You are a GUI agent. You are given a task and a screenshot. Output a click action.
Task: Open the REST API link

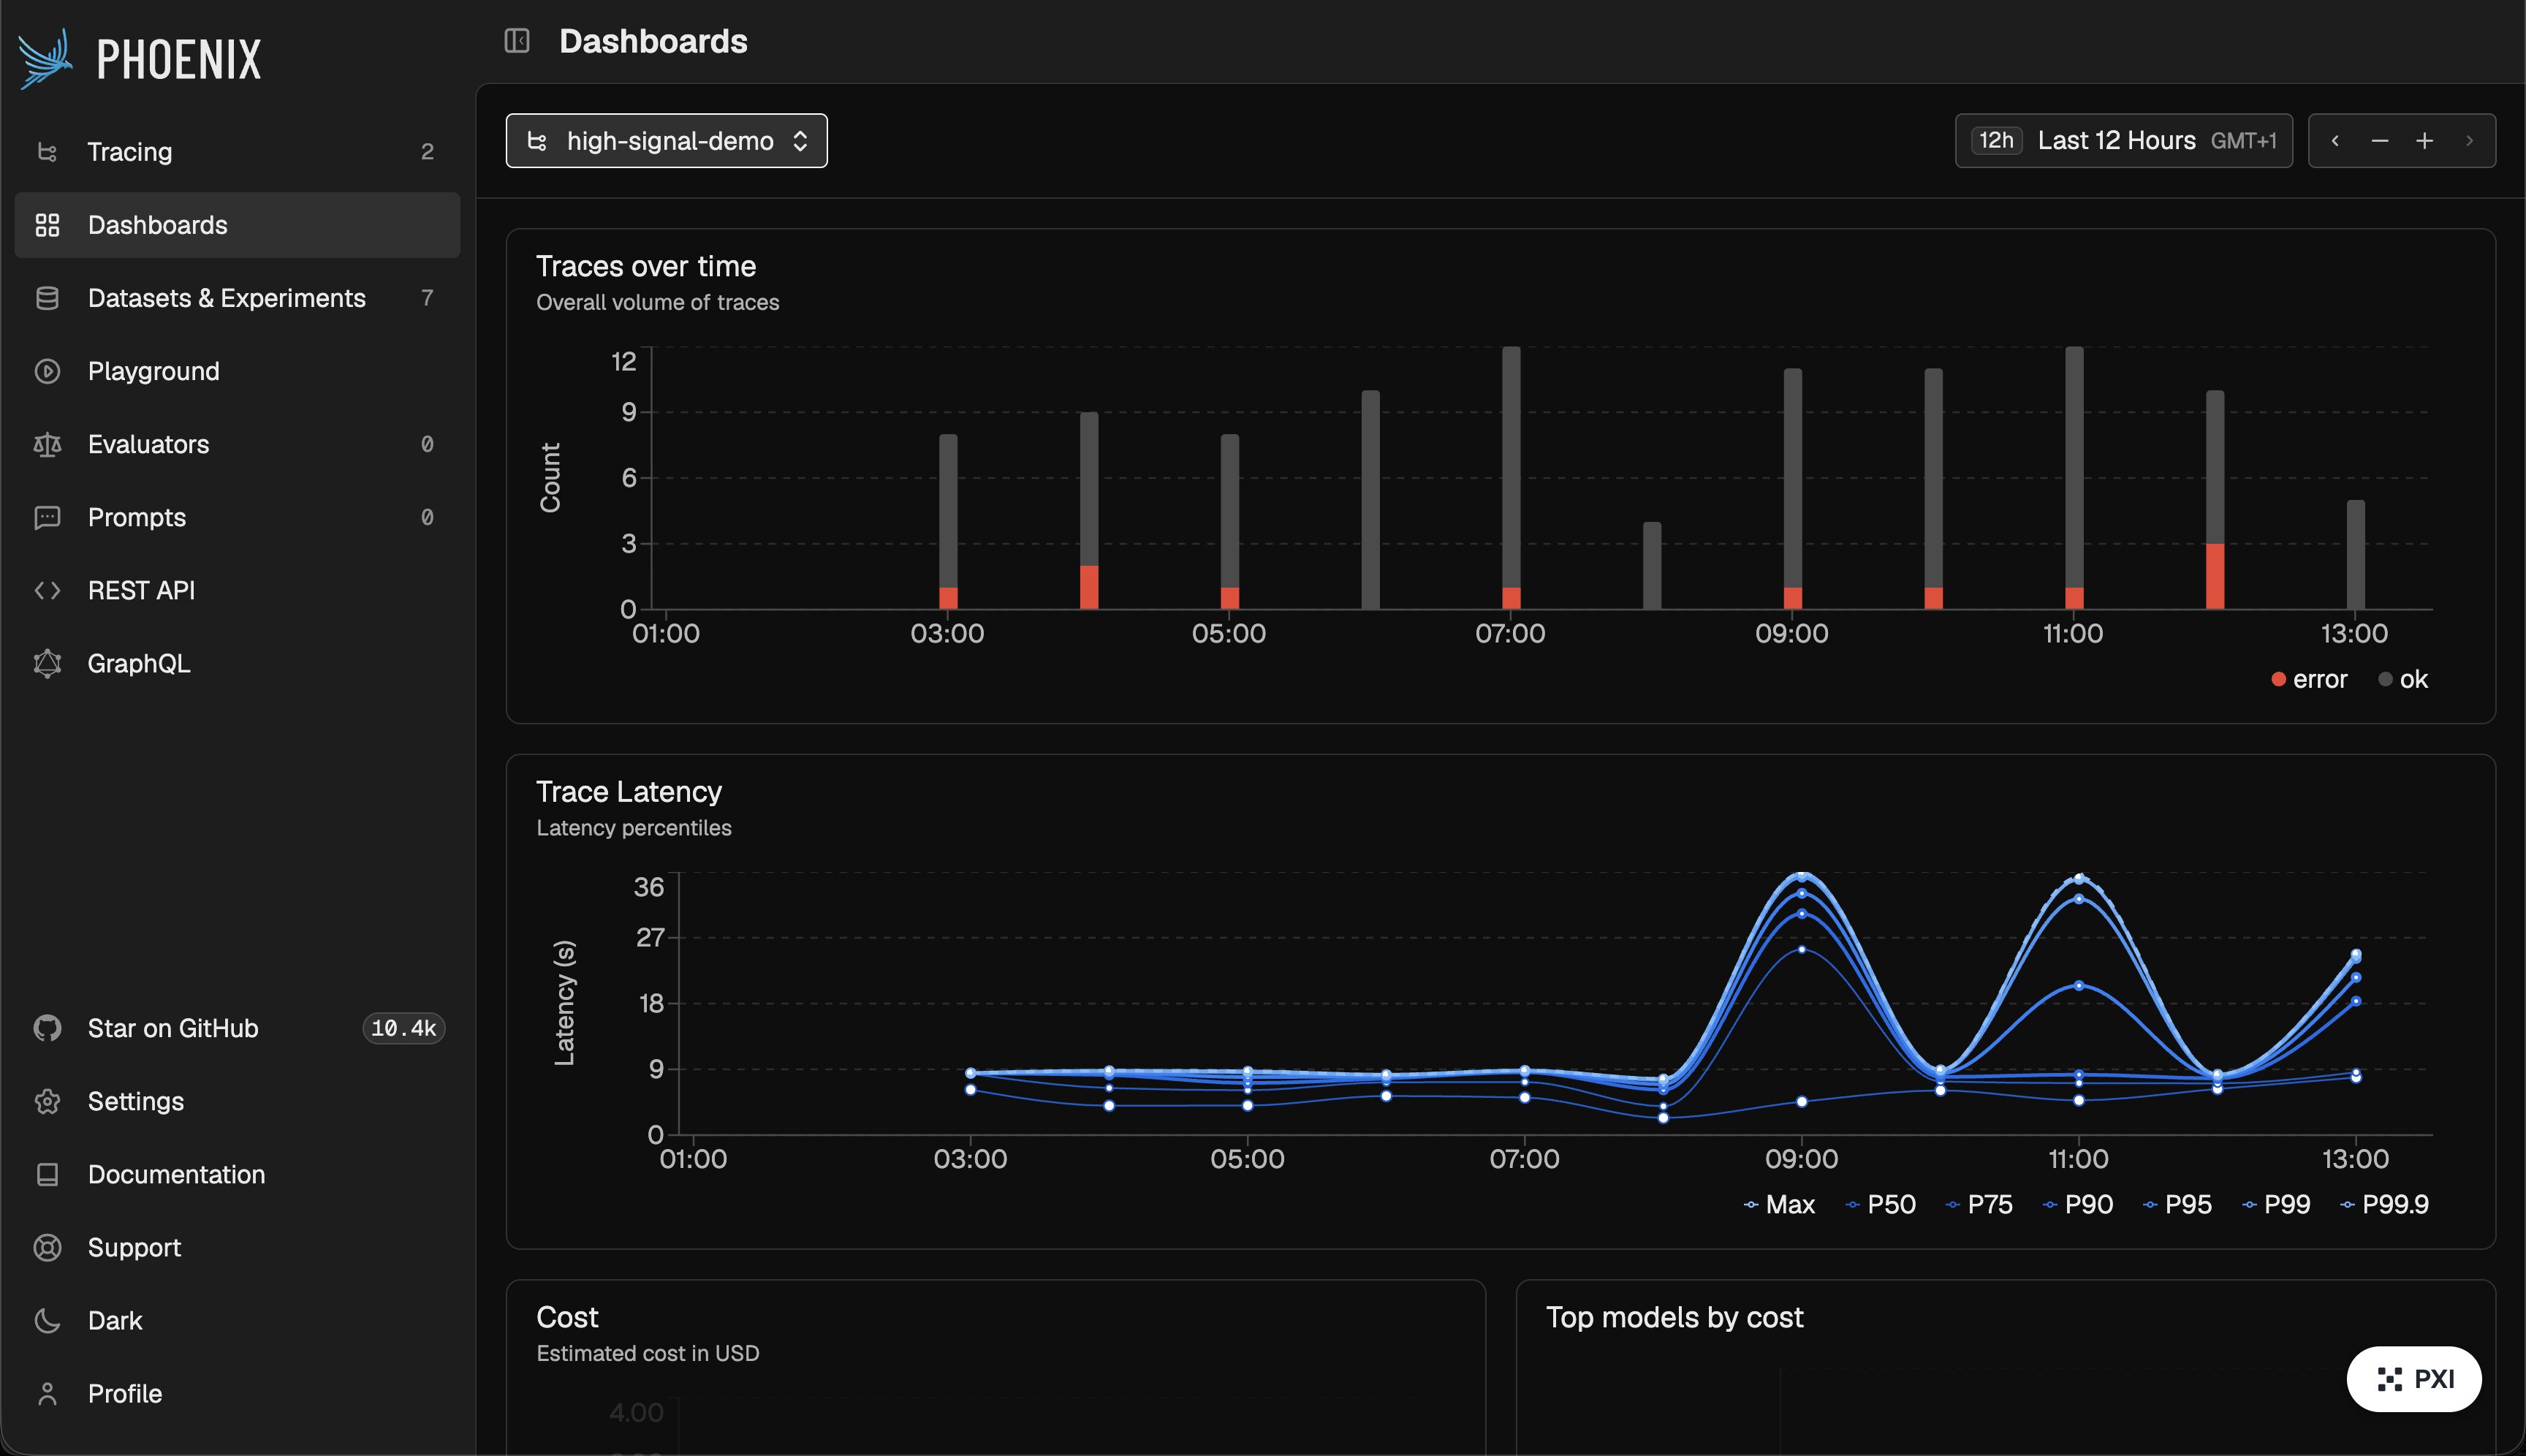(x=237, y=590)
